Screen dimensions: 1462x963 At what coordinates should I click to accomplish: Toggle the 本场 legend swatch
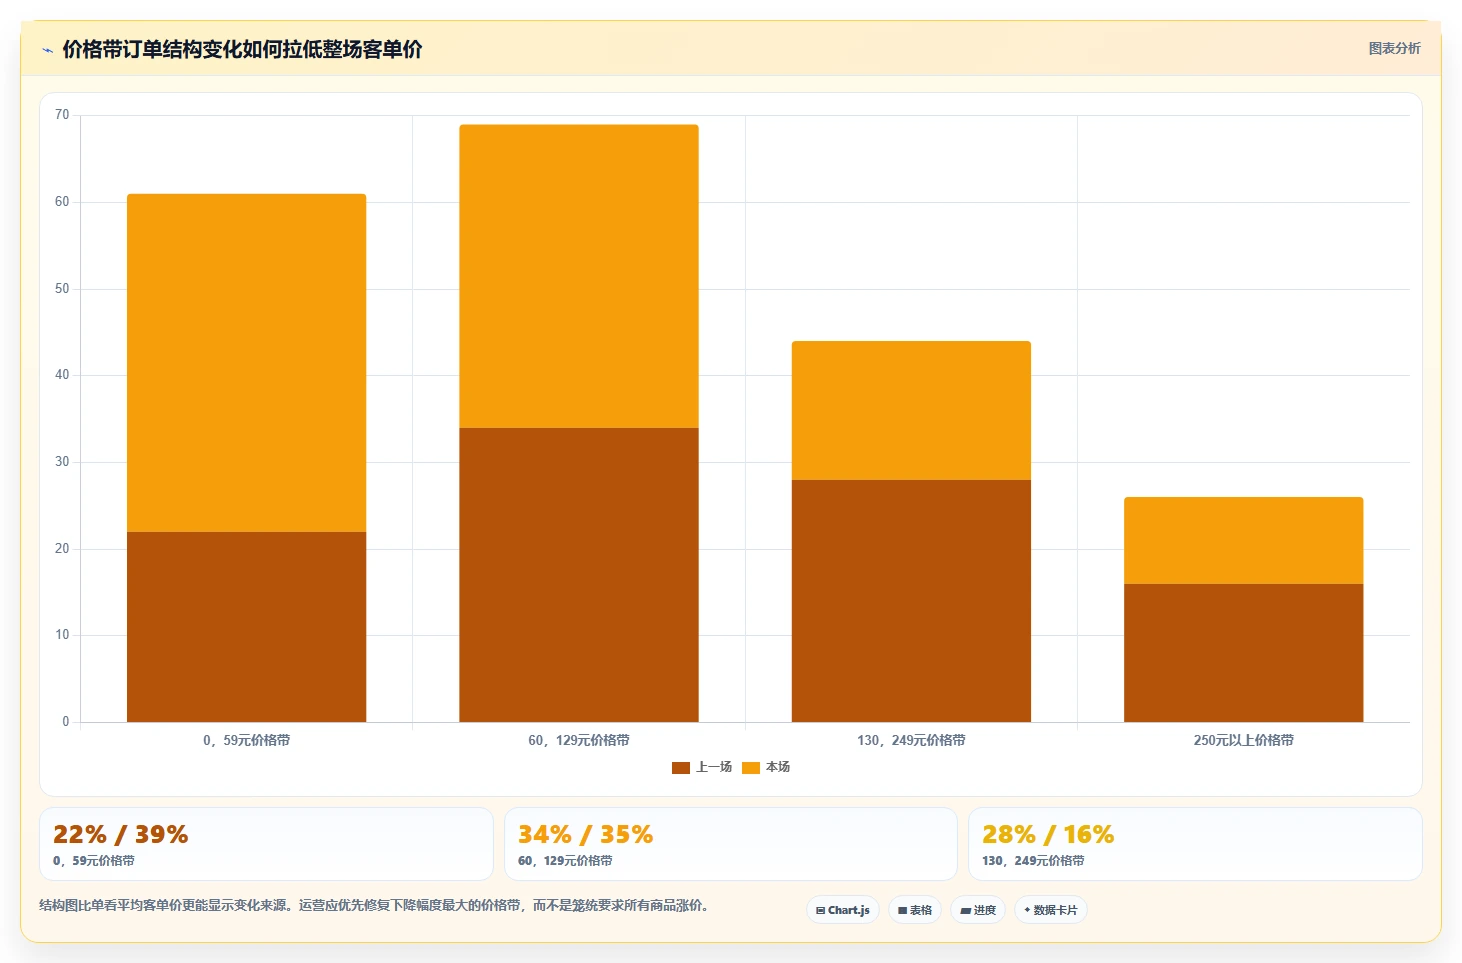[x=751, y=767]
